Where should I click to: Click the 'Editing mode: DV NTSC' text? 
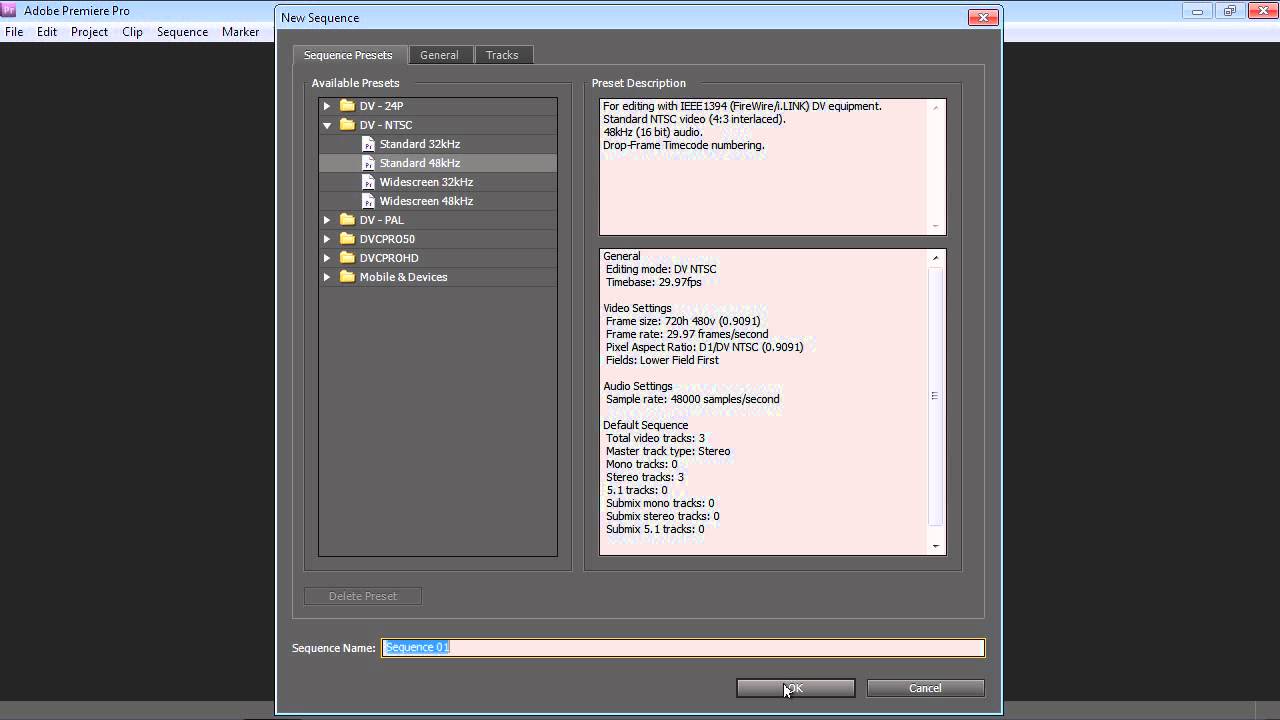661,269
